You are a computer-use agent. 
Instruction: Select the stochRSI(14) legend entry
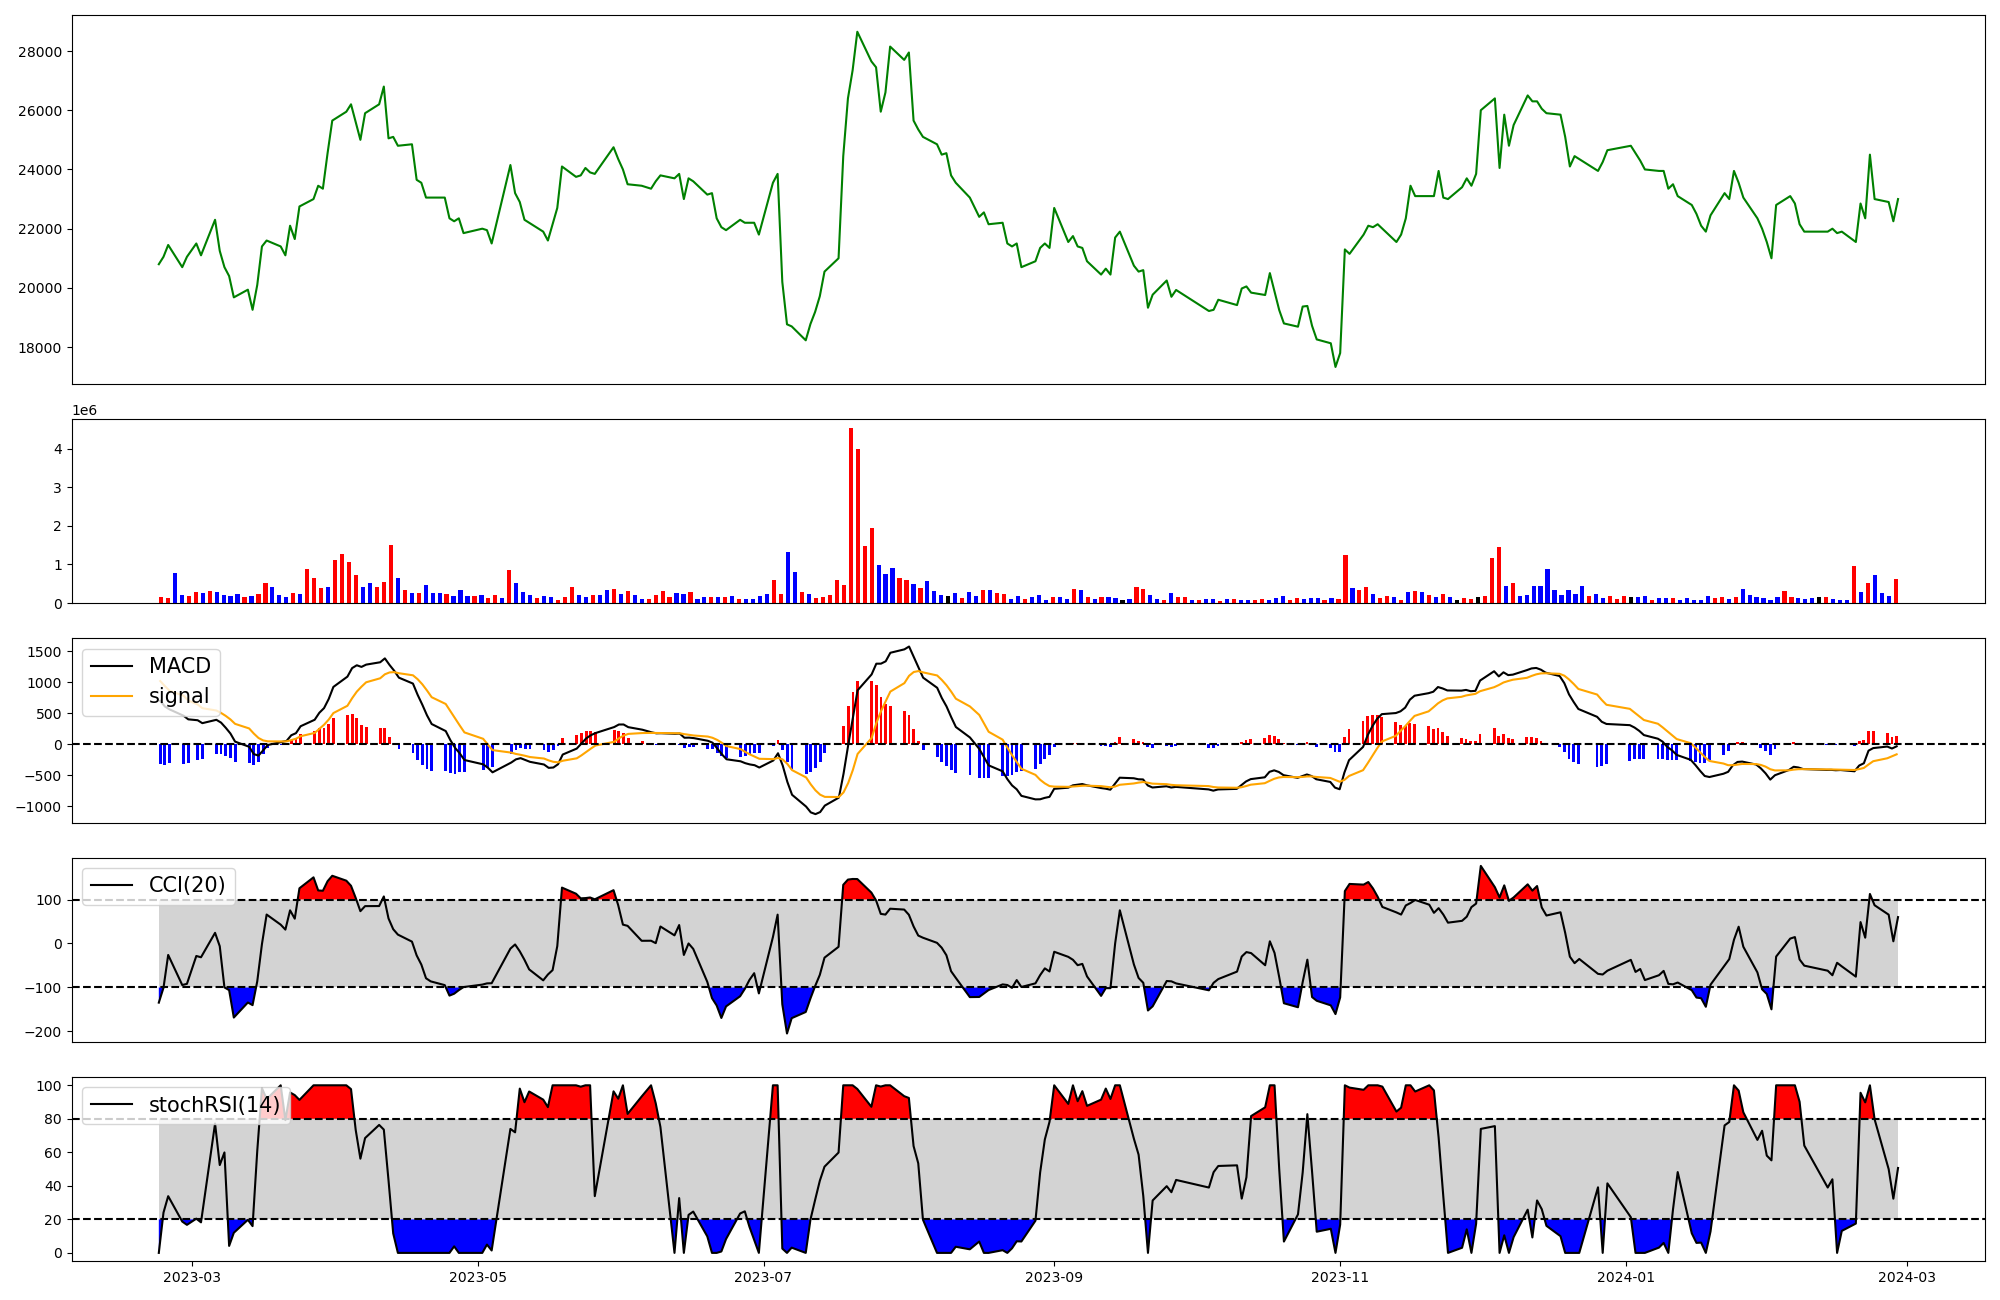[x=214, y=1105]
